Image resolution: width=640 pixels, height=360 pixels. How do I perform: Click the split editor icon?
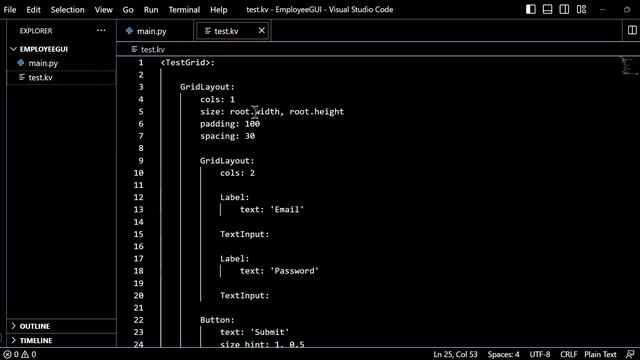pos(632,30)
